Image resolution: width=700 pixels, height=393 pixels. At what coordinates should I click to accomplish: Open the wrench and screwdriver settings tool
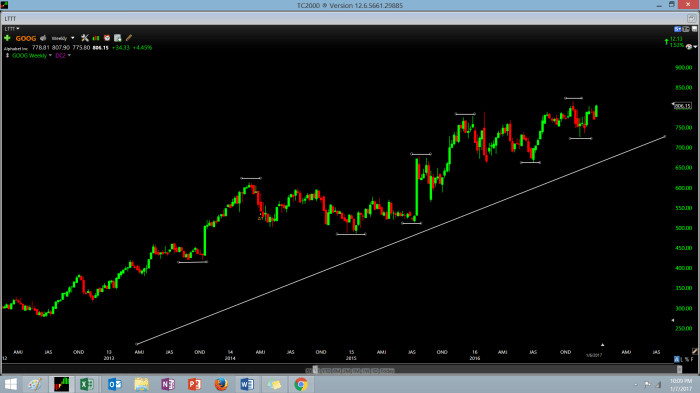pyautogui.click(x=85, y=38)
